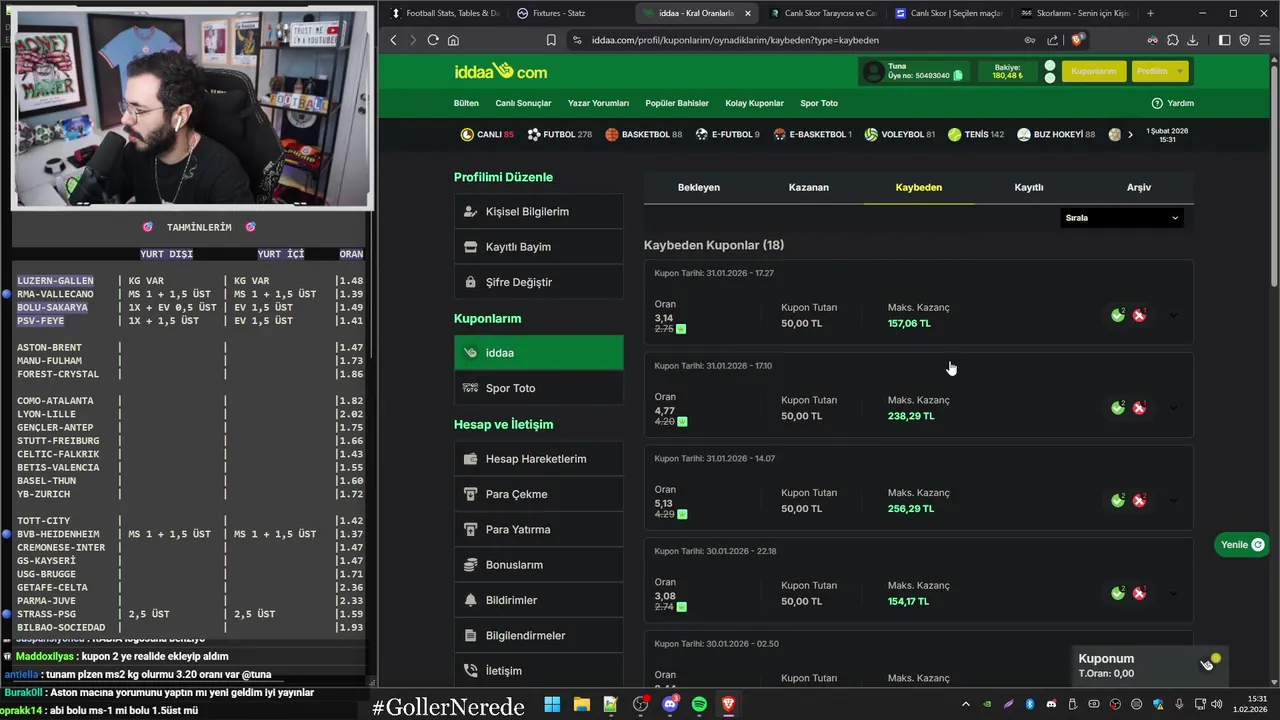Viewport: 1280px width, 720px height.
Task: Expand coupon dated 30.01.2026 22.18
Action: click(x=1173, y=593)
